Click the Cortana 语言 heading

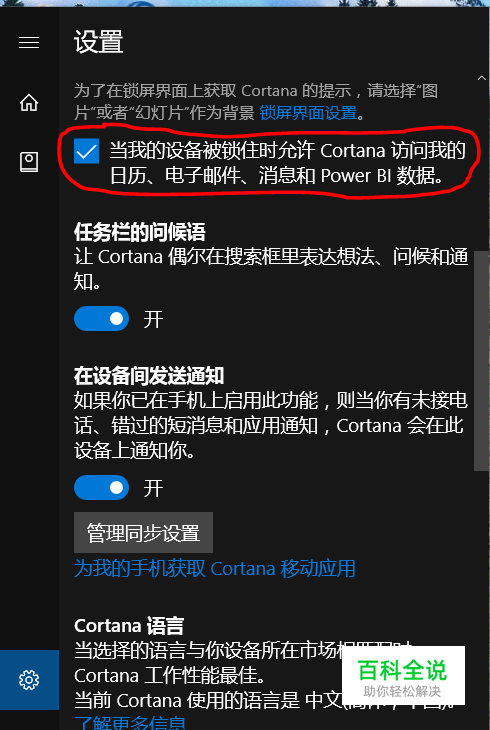pyautogui.click(x=129, y=626)
